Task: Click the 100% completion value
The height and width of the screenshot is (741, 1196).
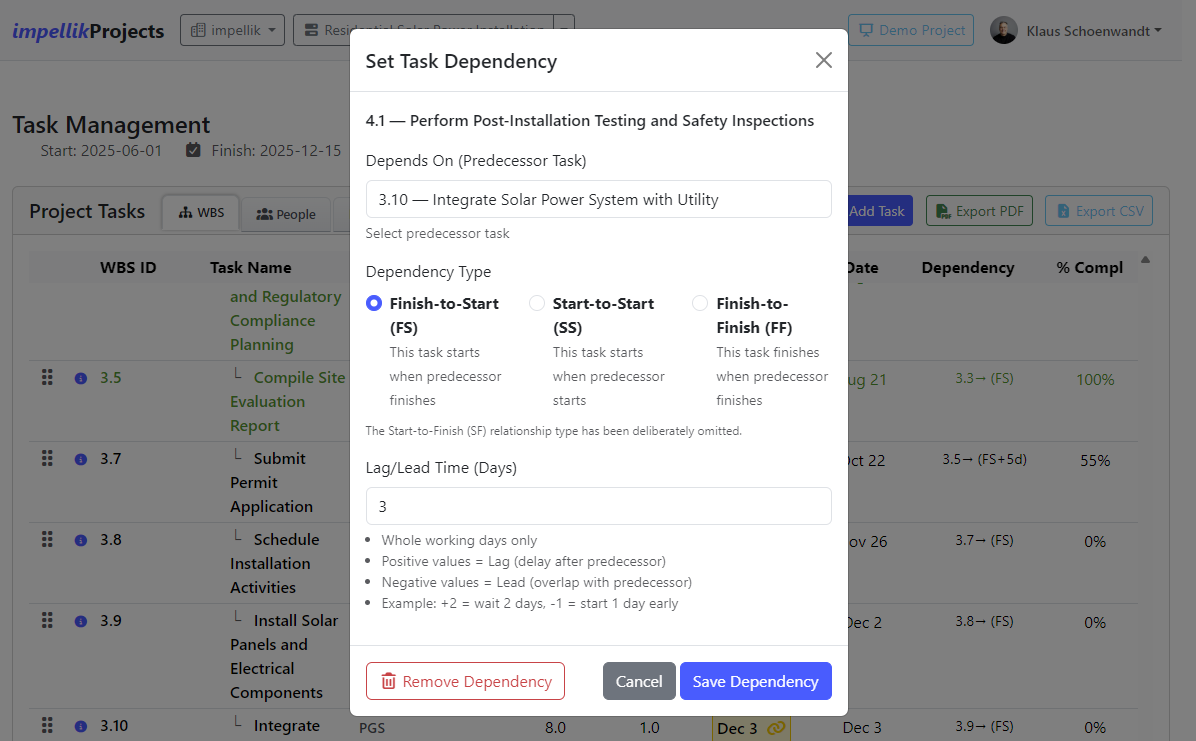Action: [1095, 379]
